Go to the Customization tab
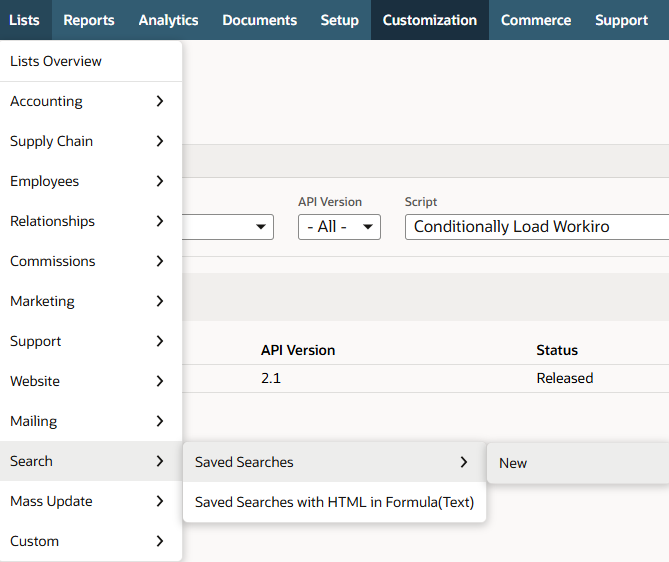The height and width of the screenshot is (562, 669). click(x=429, y=20)
